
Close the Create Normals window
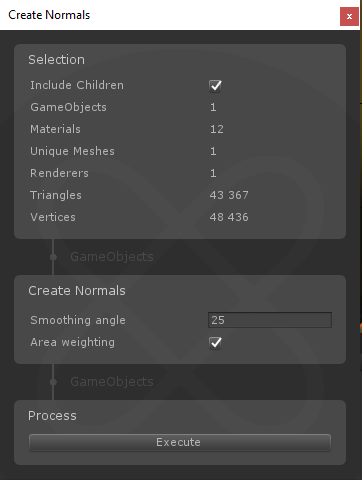point(349,16)
